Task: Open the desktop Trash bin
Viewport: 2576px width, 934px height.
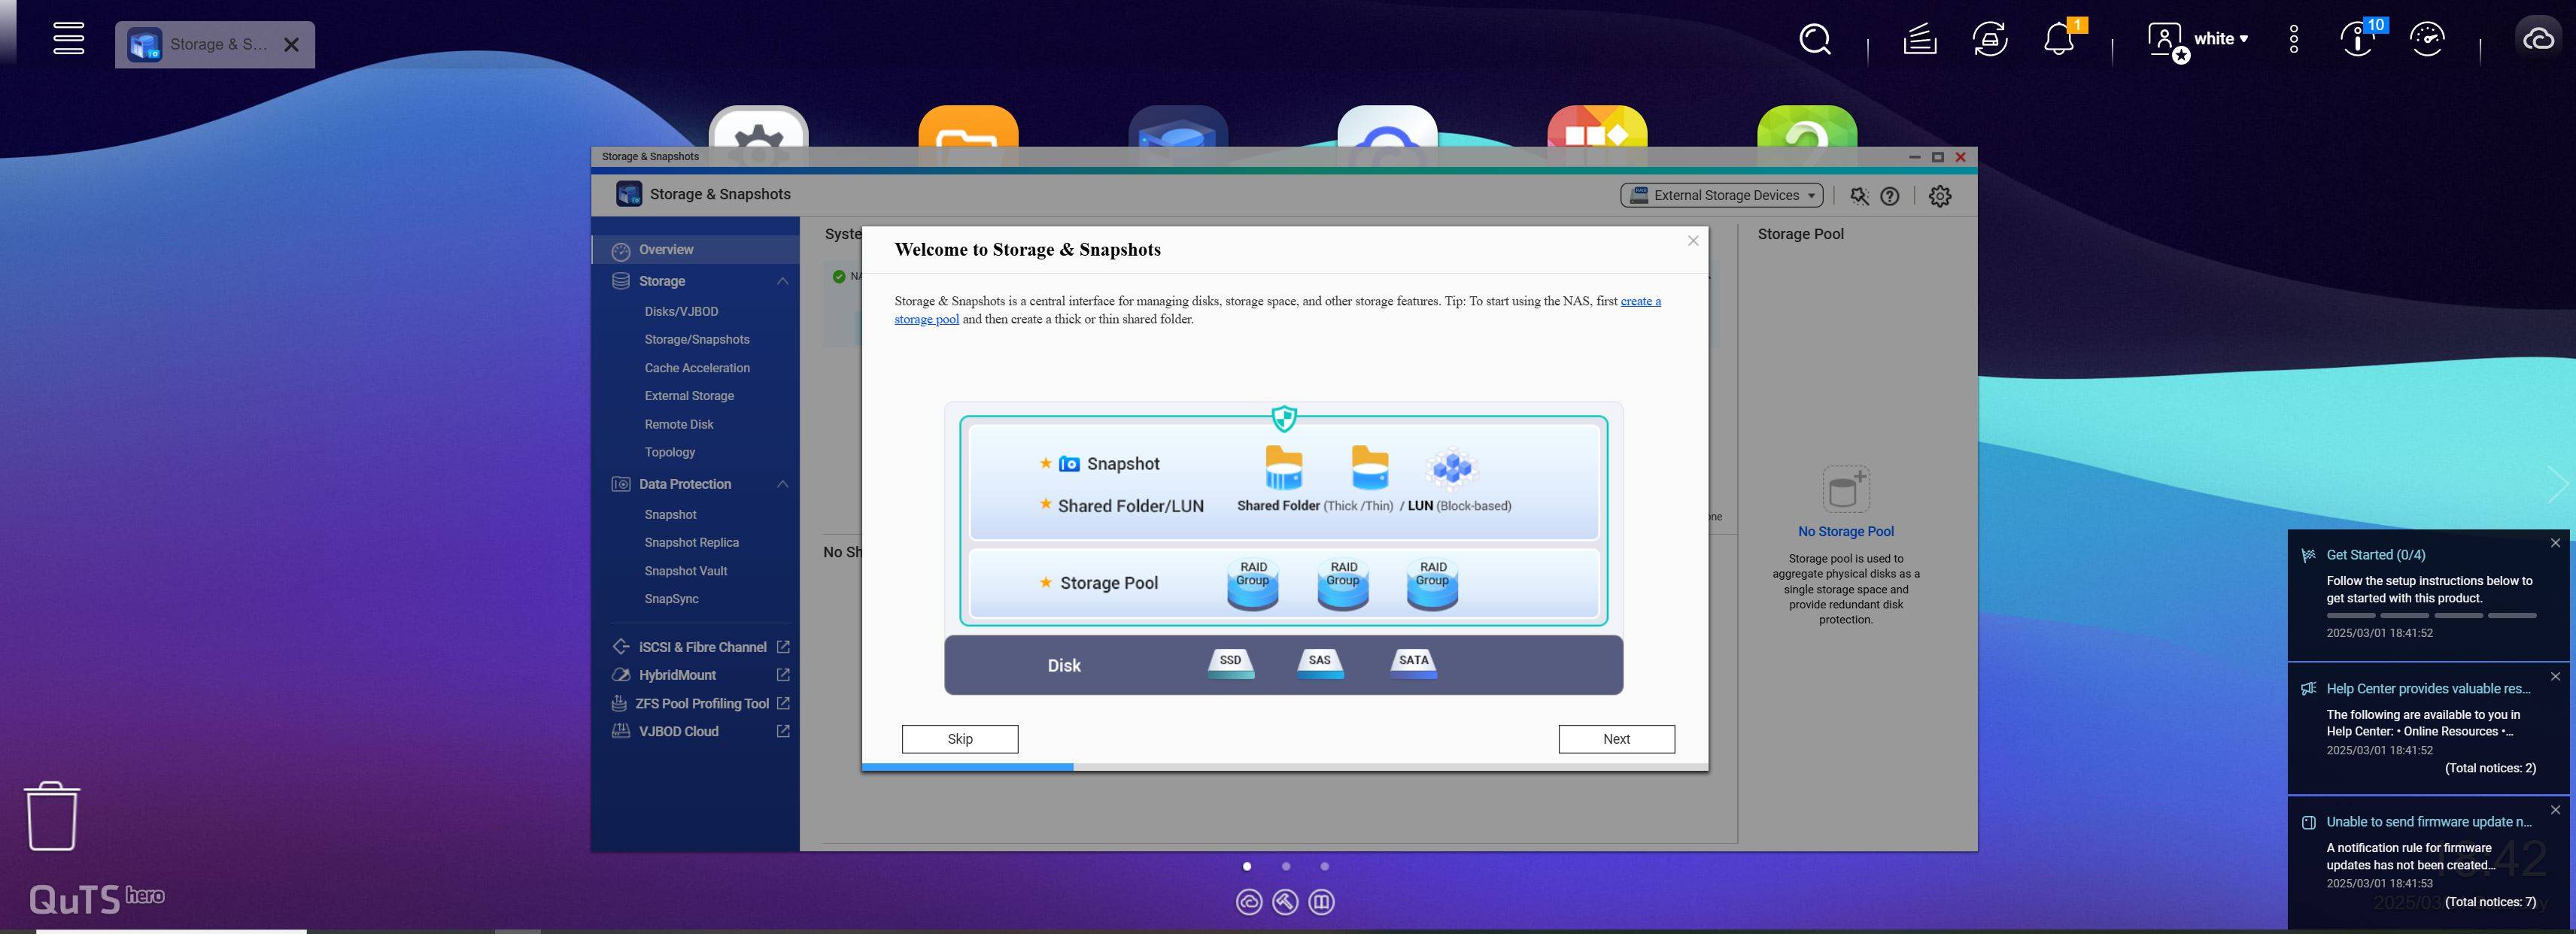Action: point(52,816)
